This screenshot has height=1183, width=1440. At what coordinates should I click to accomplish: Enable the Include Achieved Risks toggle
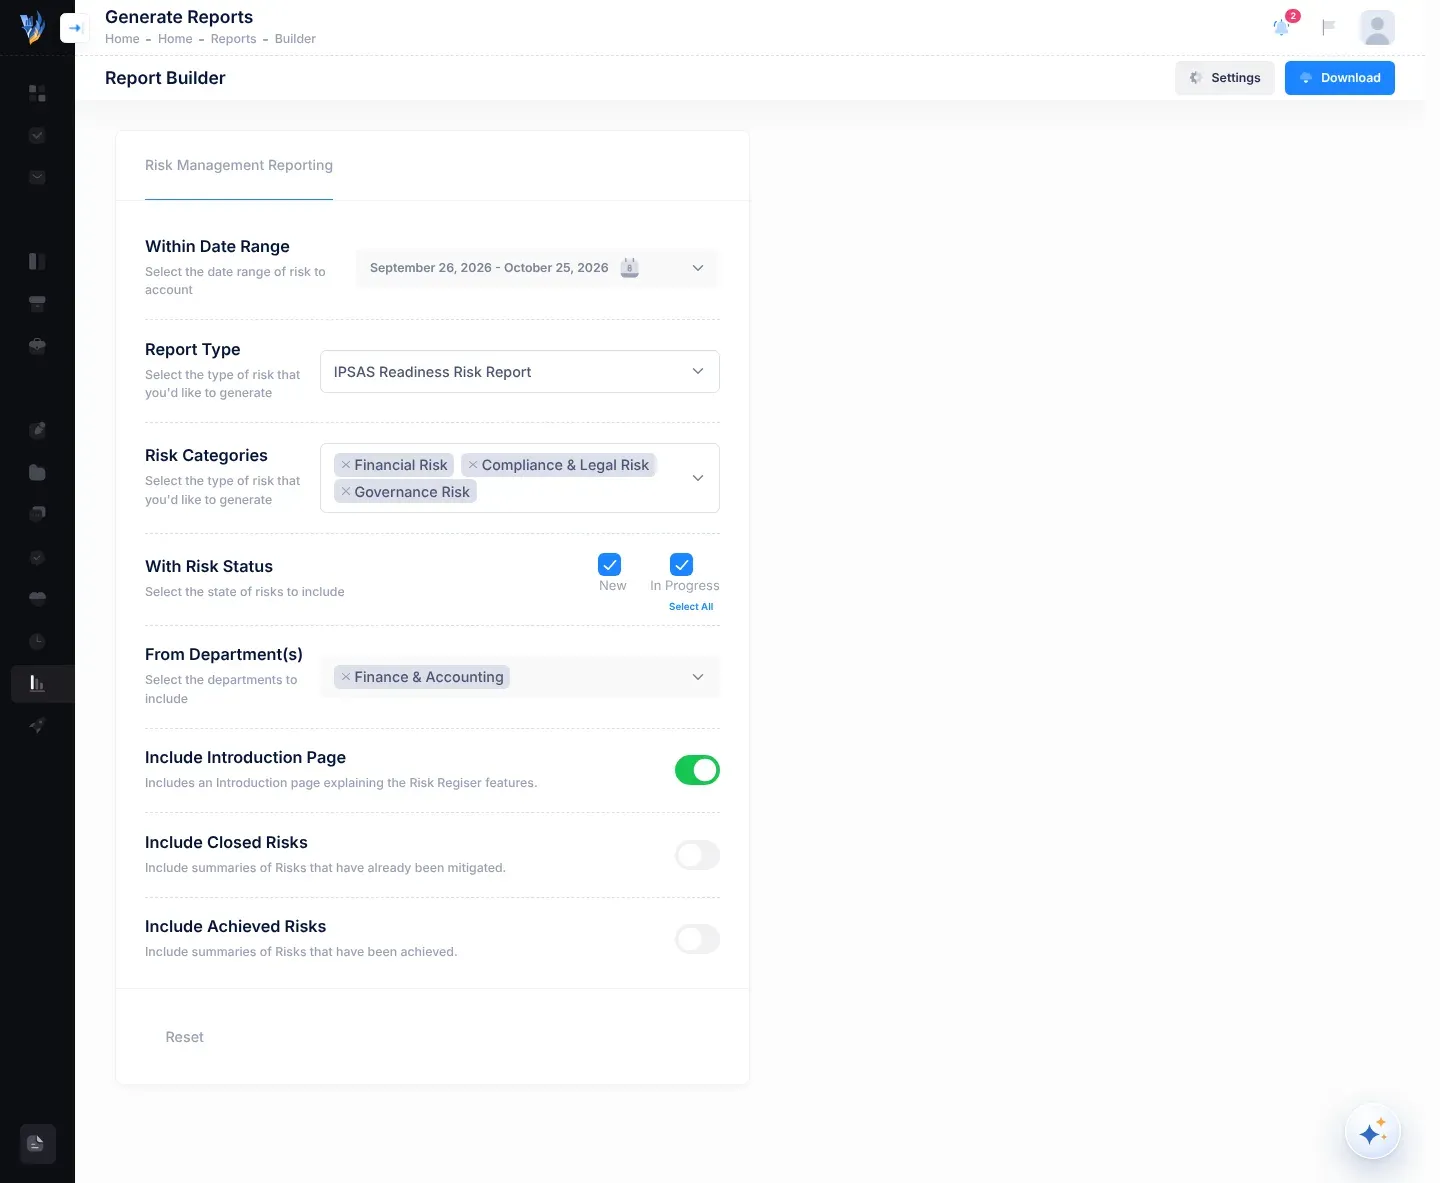[697, 939]
